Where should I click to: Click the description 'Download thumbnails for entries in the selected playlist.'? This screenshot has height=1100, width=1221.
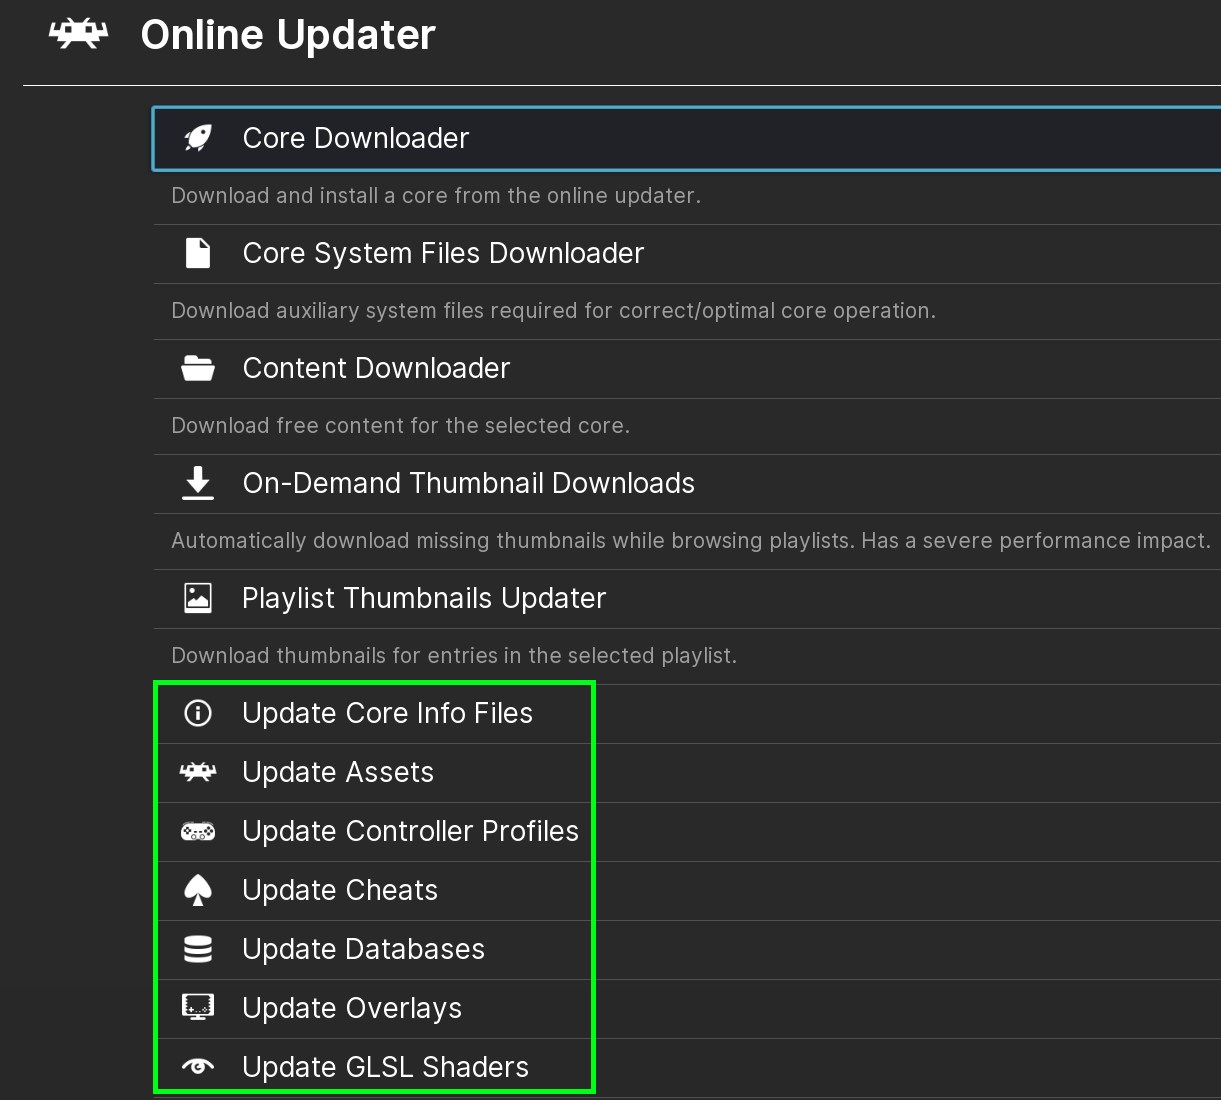pyautogui.click(x=454, y=656)
